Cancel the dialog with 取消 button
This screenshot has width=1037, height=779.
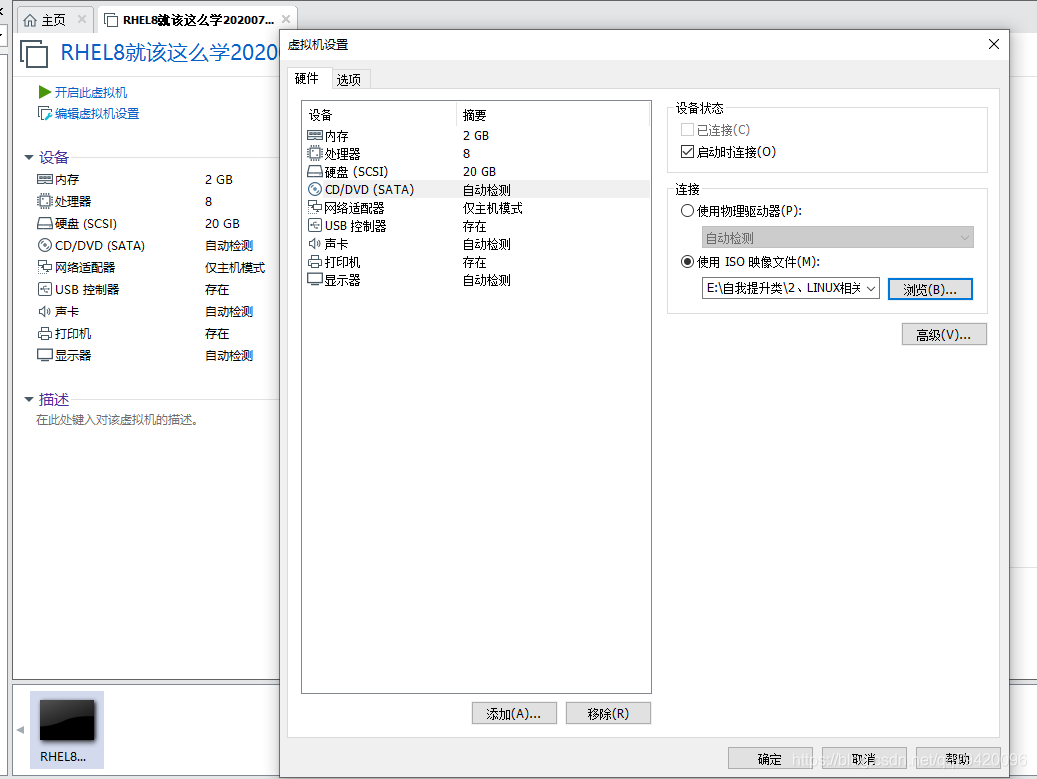[864, 758]
